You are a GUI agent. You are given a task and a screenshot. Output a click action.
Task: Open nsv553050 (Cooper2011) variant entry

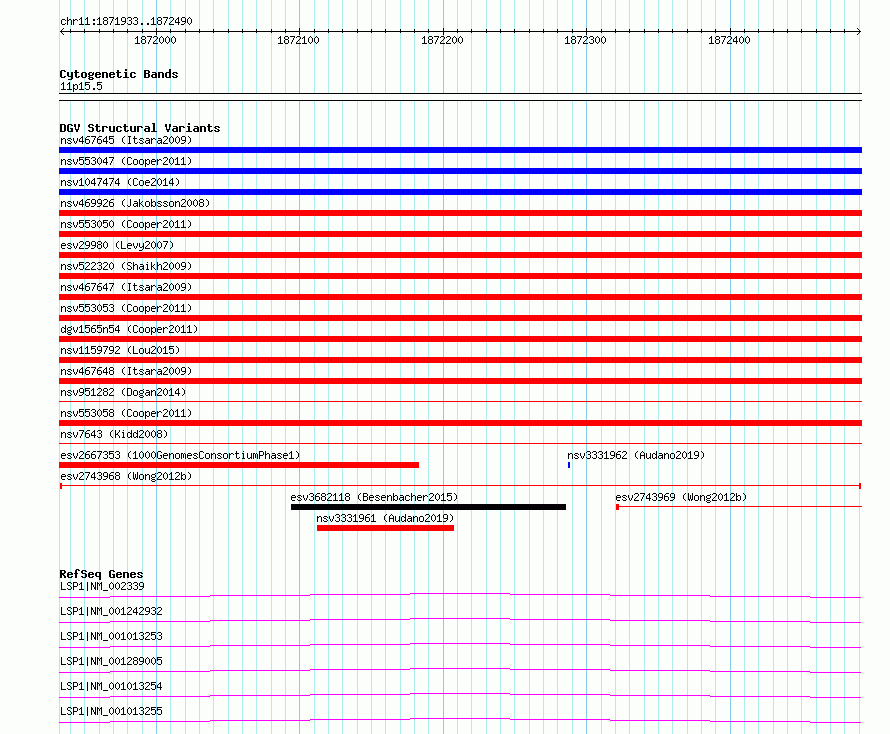126,224
